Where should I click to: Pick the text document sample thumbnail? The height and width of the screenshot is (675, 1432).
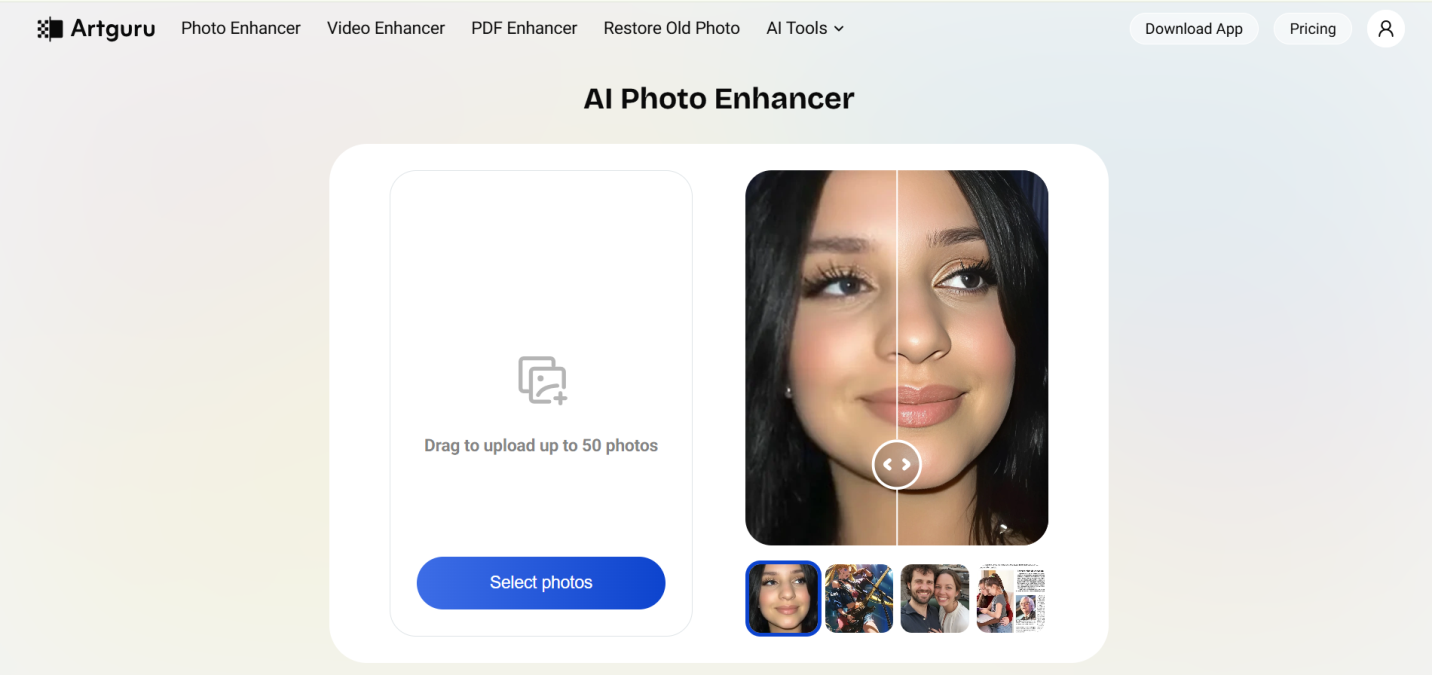click(x=1011, y=598)
